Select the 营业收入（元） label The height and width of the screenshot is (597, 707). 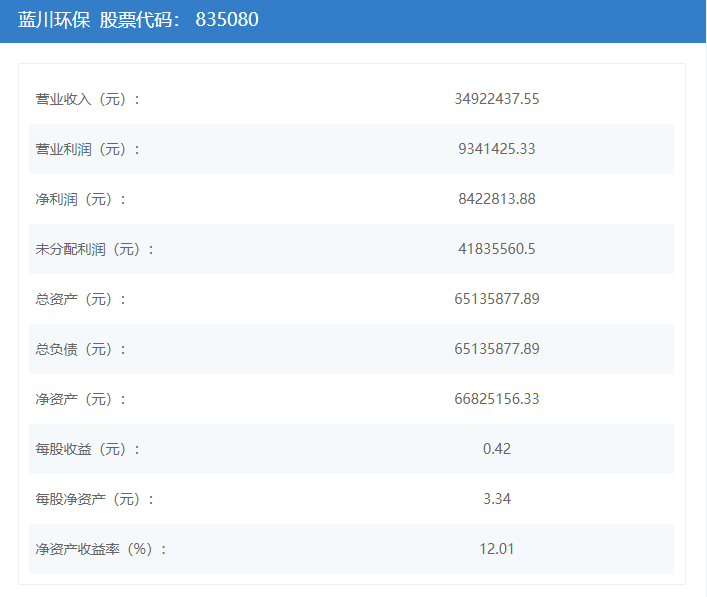(88, 99)
